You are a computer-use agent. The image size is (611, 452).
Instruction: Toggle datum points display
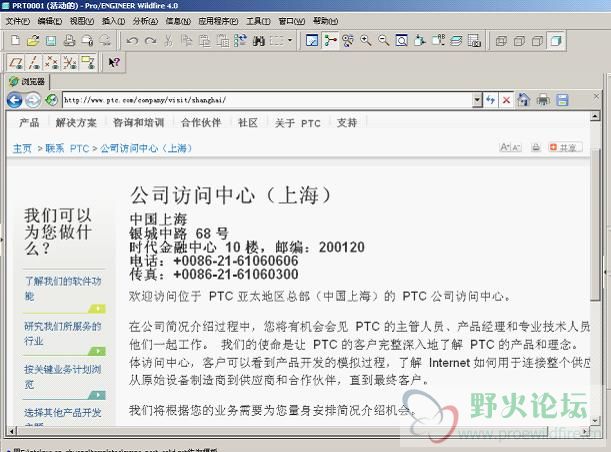(52, 62)
